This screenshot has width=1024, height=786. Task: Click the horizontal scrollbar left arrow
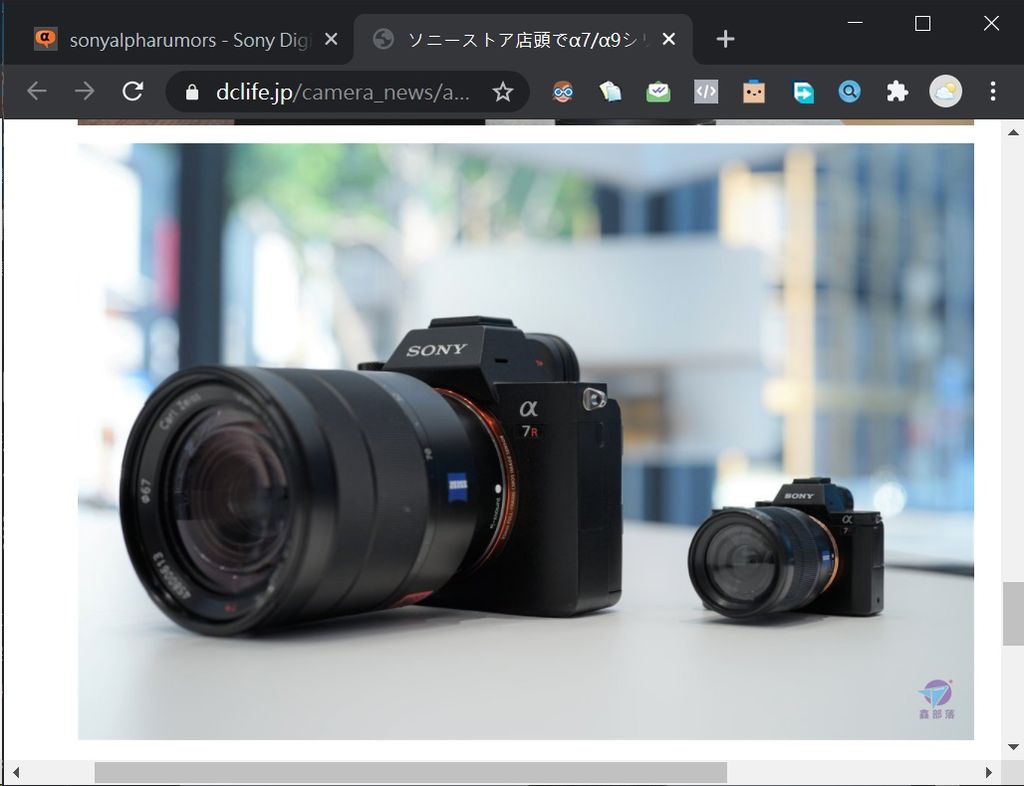tap(16, 772)
